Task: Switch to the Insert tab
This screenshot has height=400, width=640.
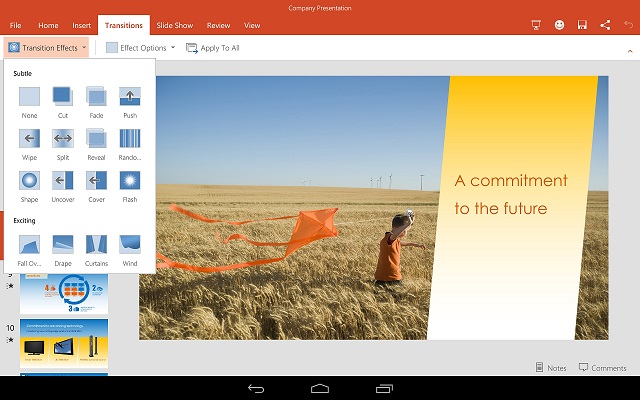Action: pyautogui.click(x=82, y=25)
